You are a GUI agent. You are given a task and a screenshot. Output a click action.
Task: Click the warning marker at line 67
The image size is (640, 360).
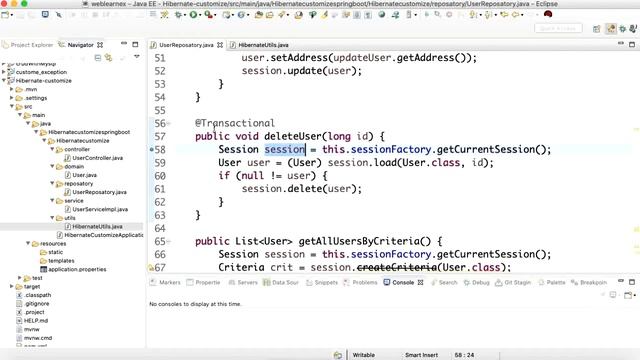[151, 268]
